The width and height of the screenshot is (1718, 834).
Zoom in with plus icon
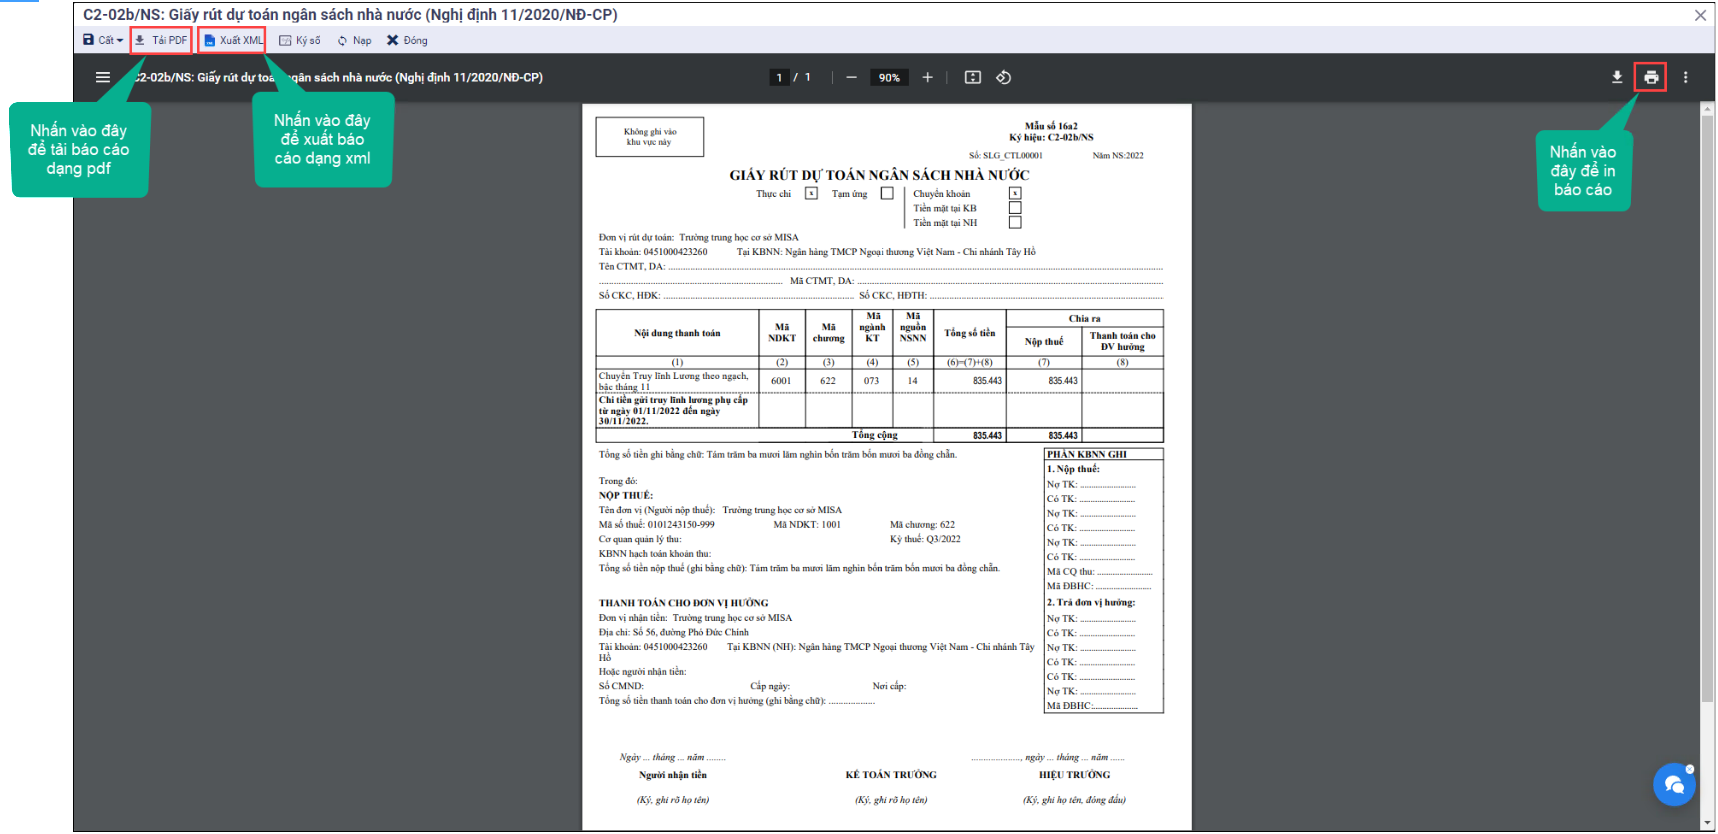click(927, 77)
